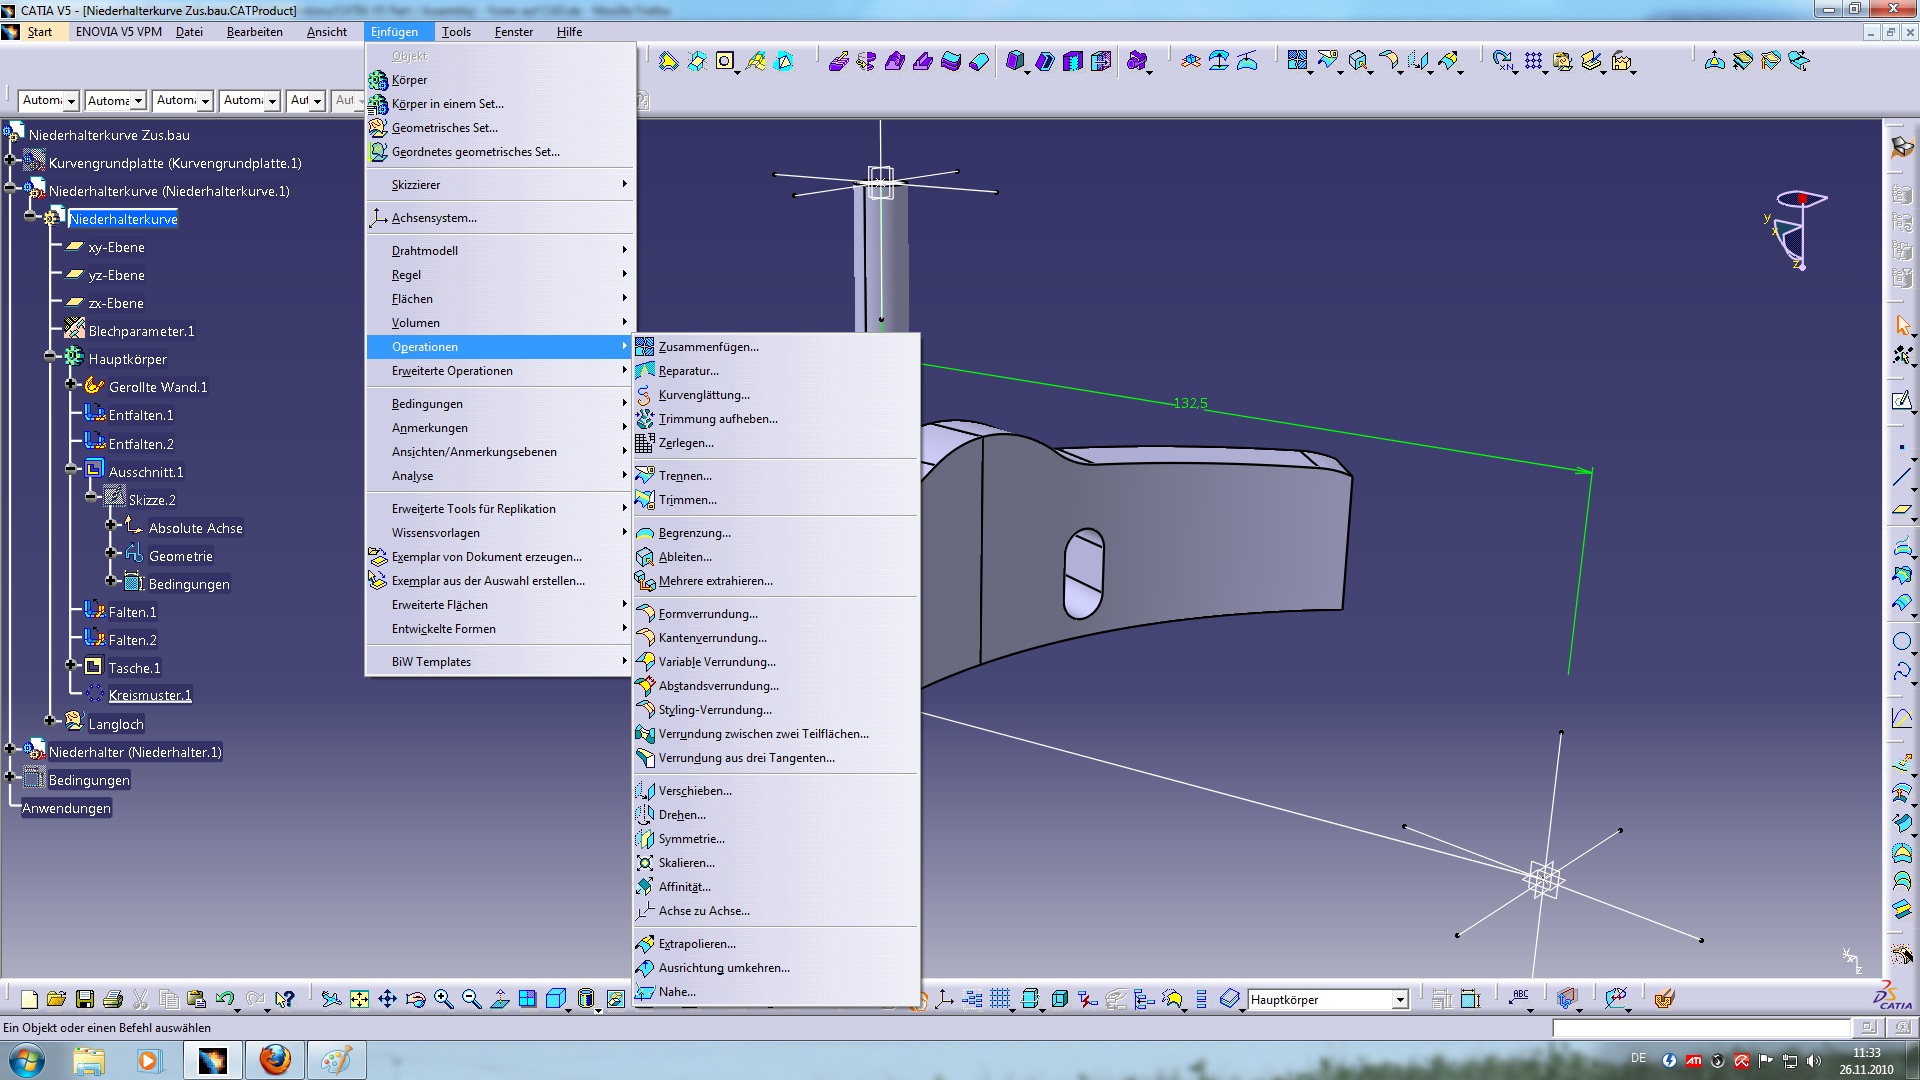Save the document with the floppy icon

click(x=85, y=999)
